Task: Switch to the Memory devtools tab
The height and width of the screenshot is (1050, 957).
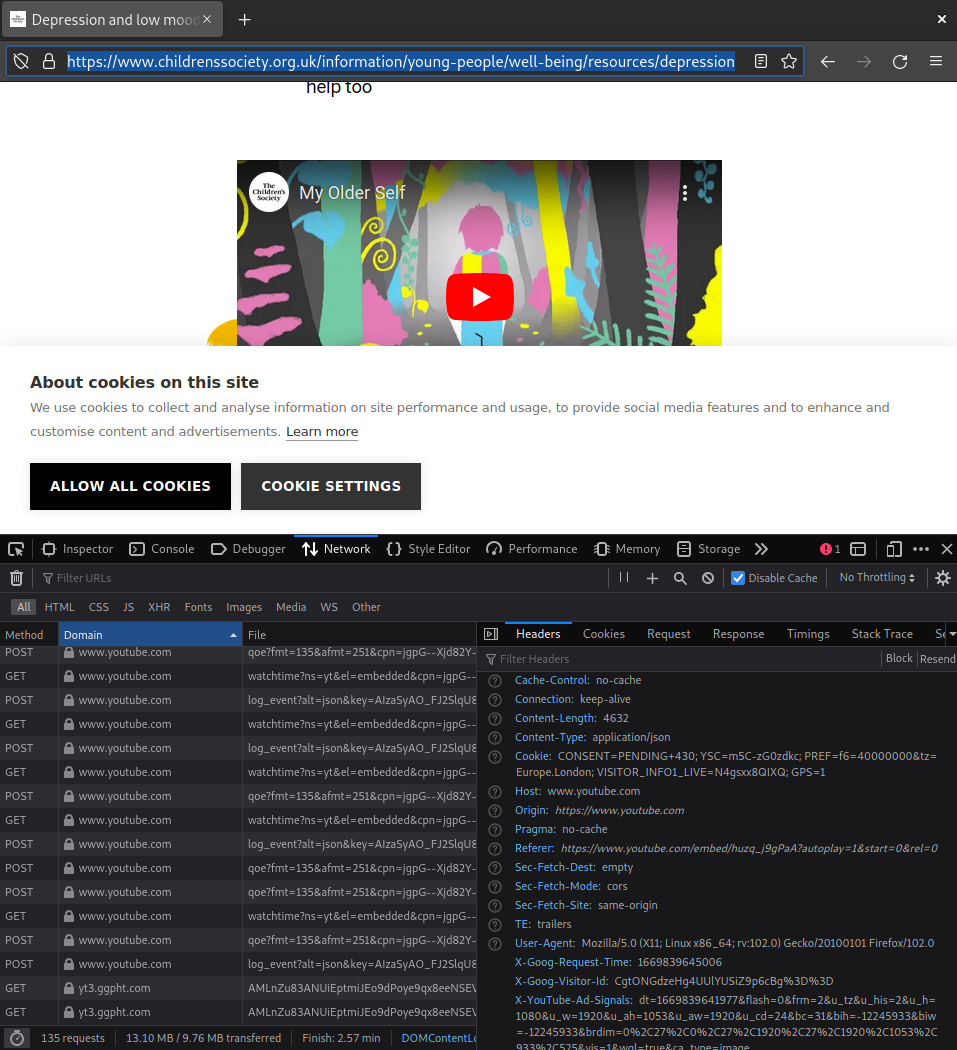Action: 627,549
